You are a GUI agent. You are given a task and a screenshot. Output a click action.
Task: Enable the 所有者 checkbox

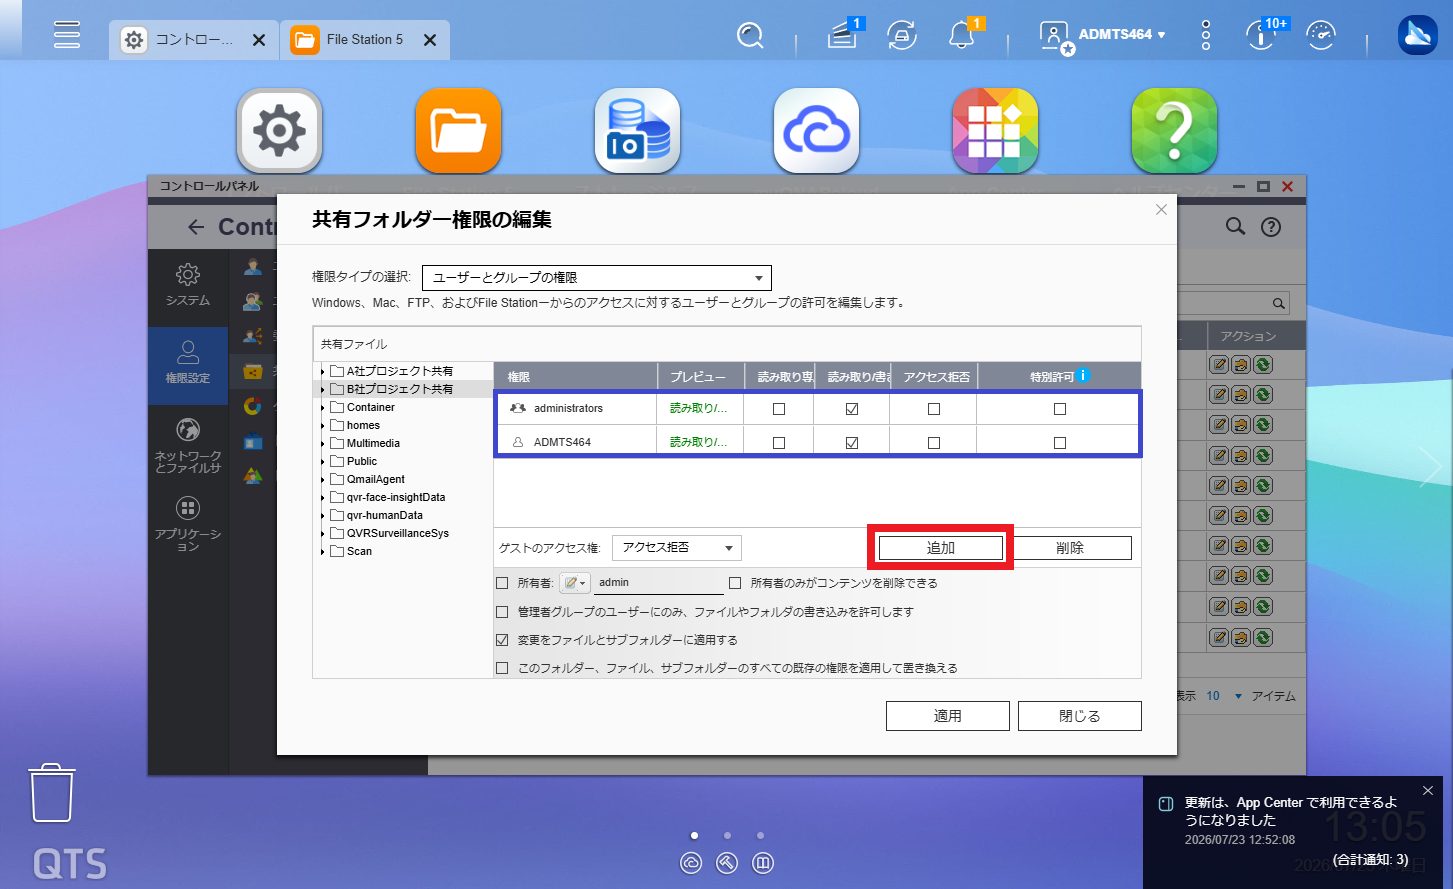(502, 583)
